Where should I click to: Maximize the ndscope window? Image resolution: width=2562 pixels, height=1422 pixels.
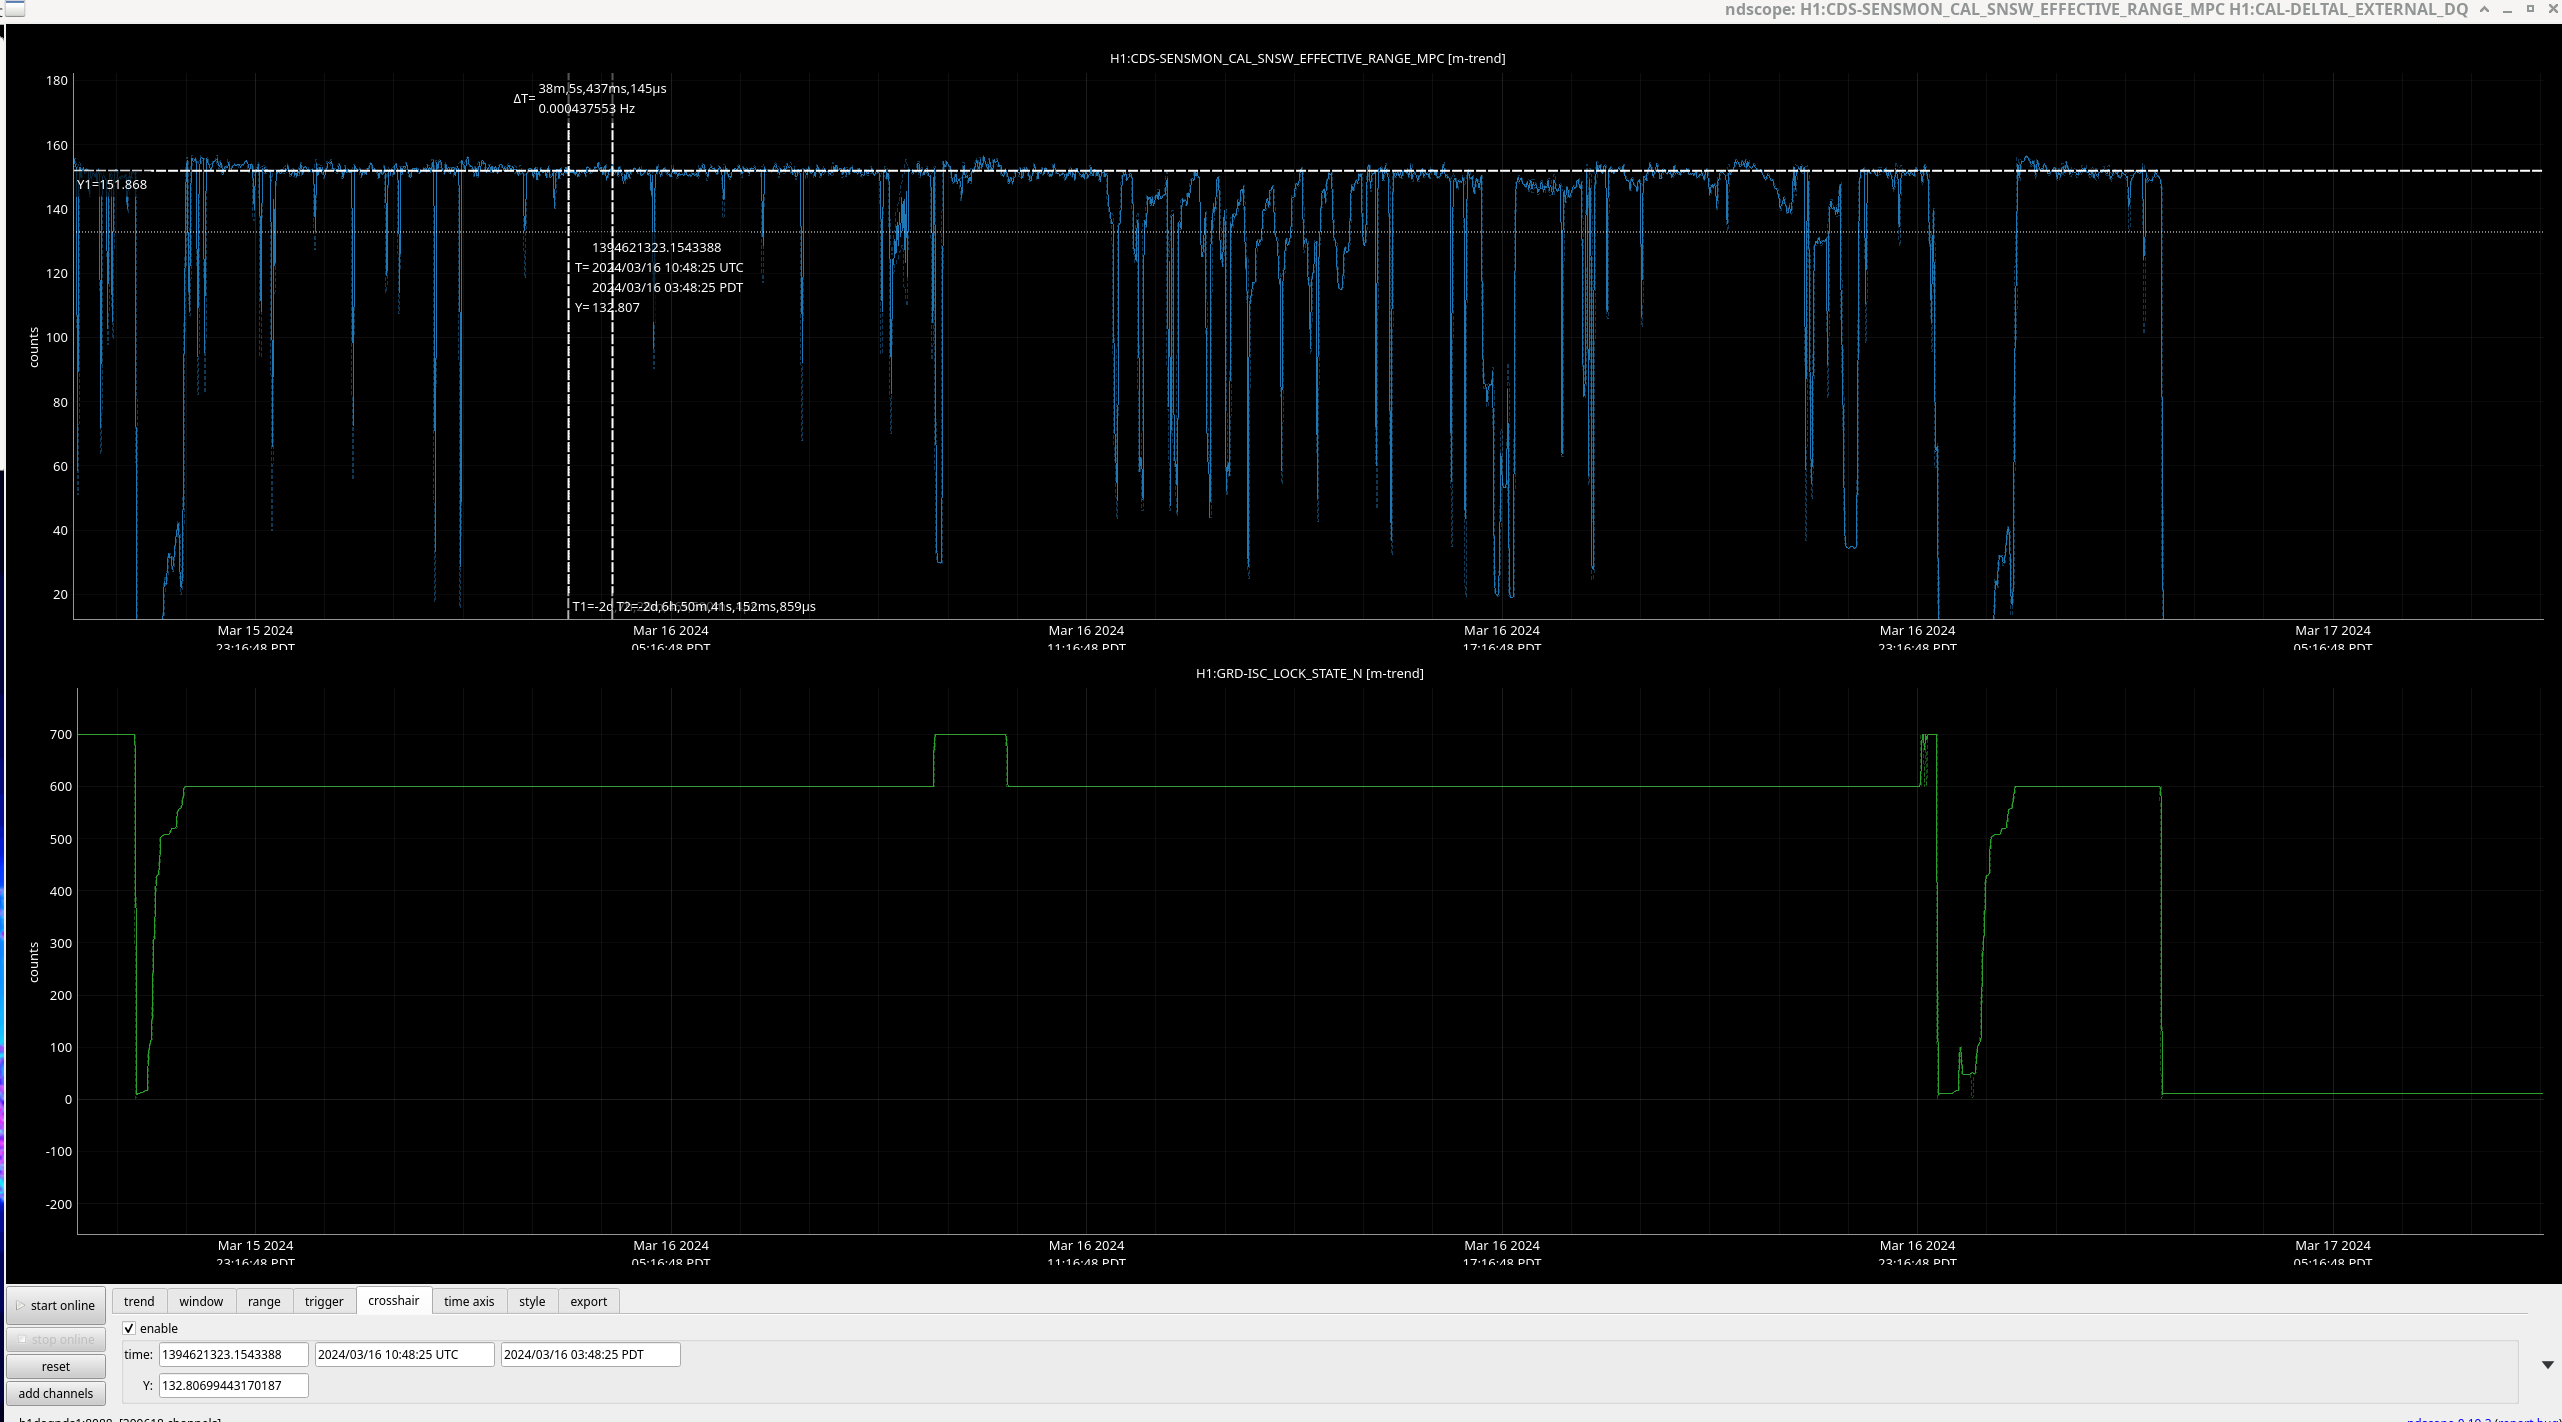coord(2530,9)
